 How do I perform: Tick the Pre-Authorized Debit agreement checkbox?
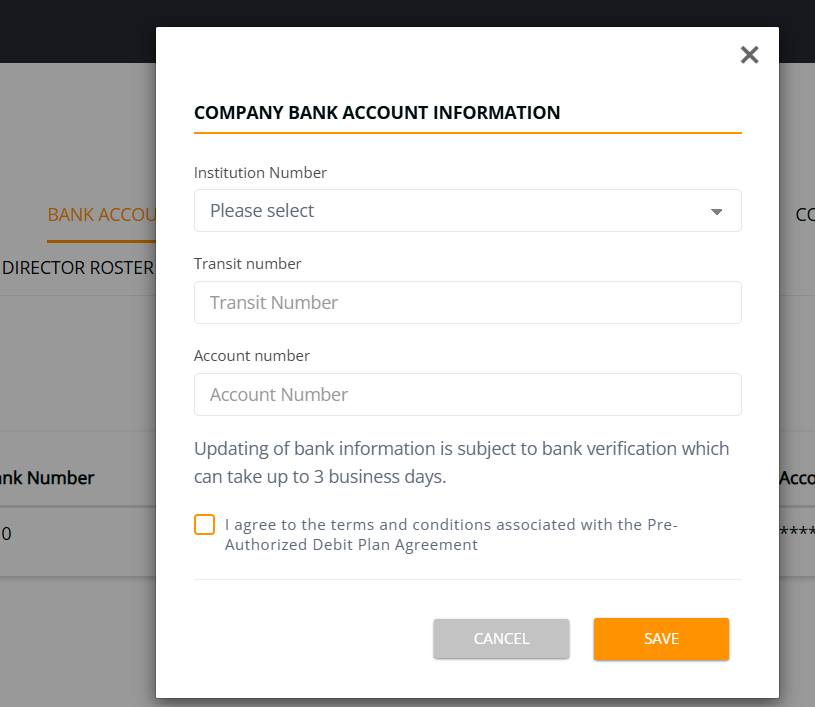click(x=204, y=525)
